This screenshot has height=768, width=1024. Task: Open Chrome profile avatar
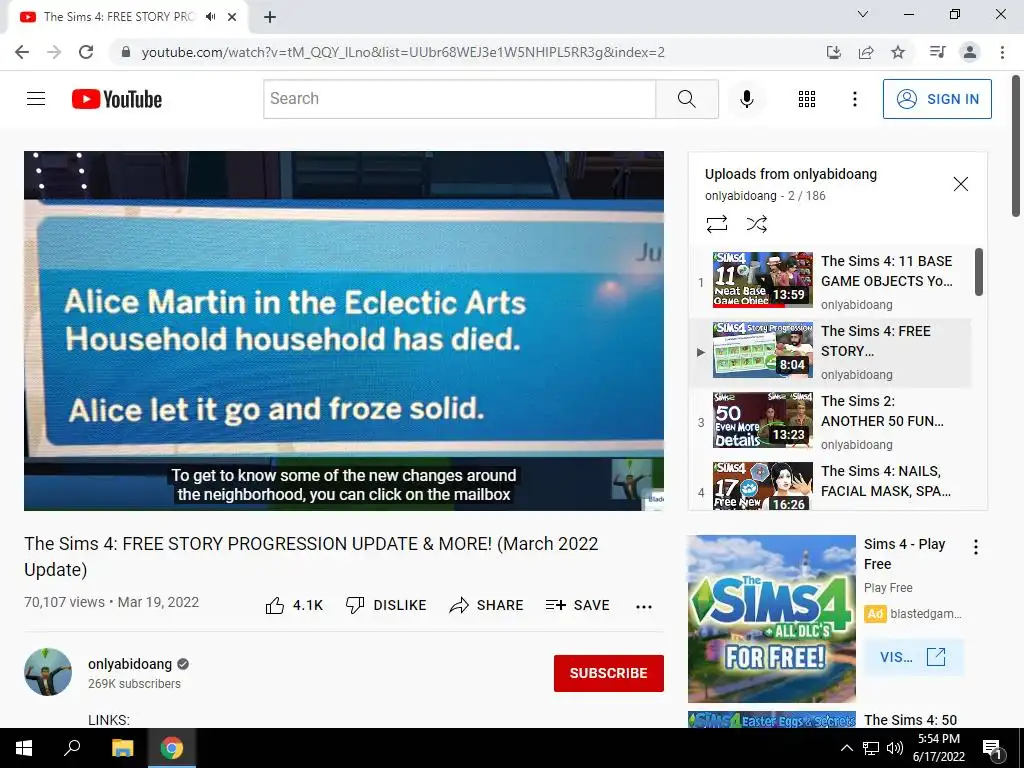tap(970, 52)
